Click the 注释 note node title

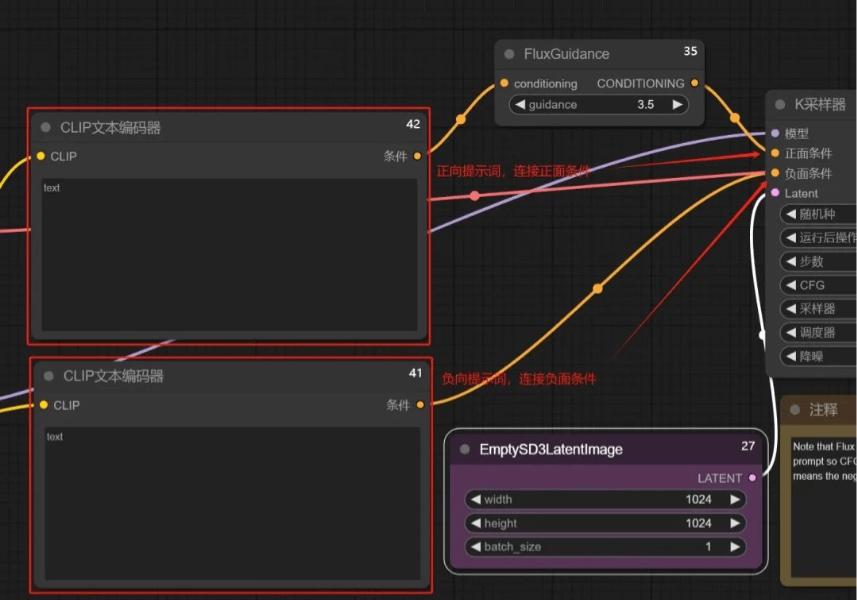tap(823, 410)
